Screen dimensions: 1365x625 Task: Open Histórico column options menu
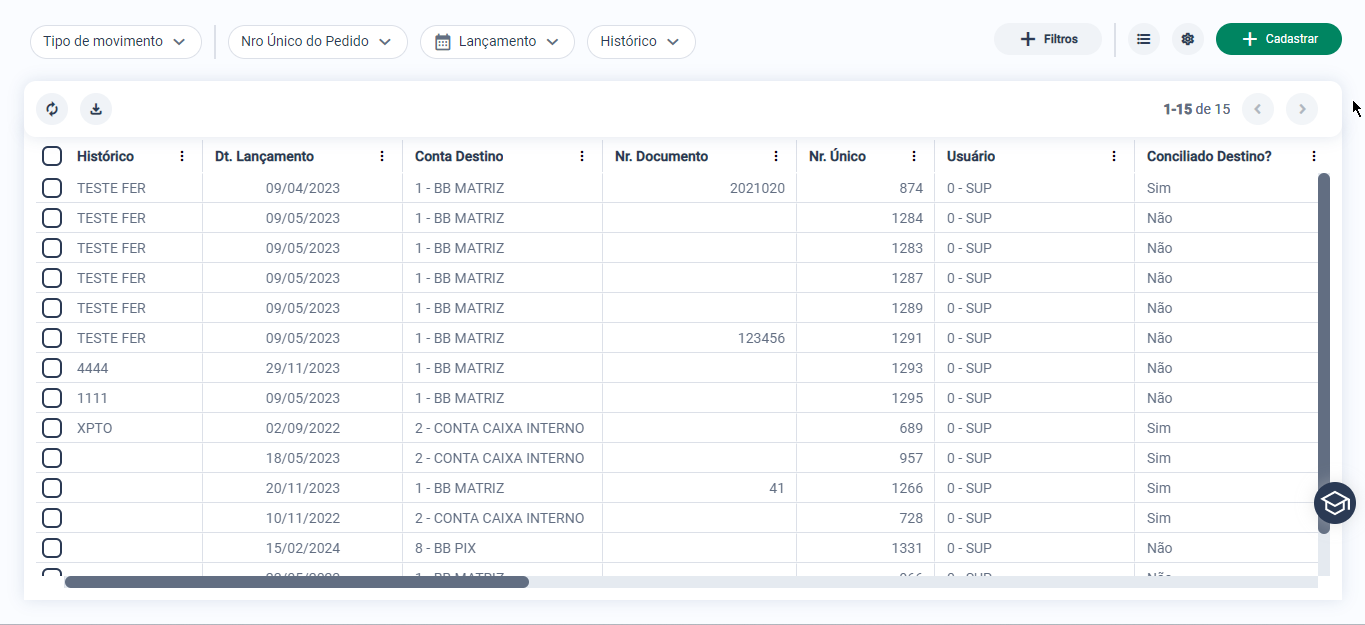(182, 156)
